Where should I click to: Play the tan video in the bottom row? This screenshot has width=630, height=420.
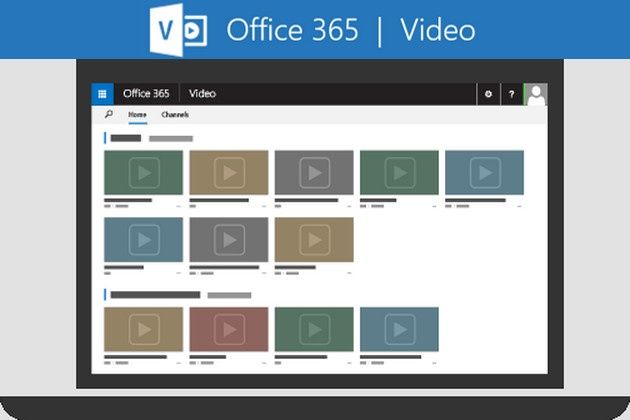coord(143,329)
